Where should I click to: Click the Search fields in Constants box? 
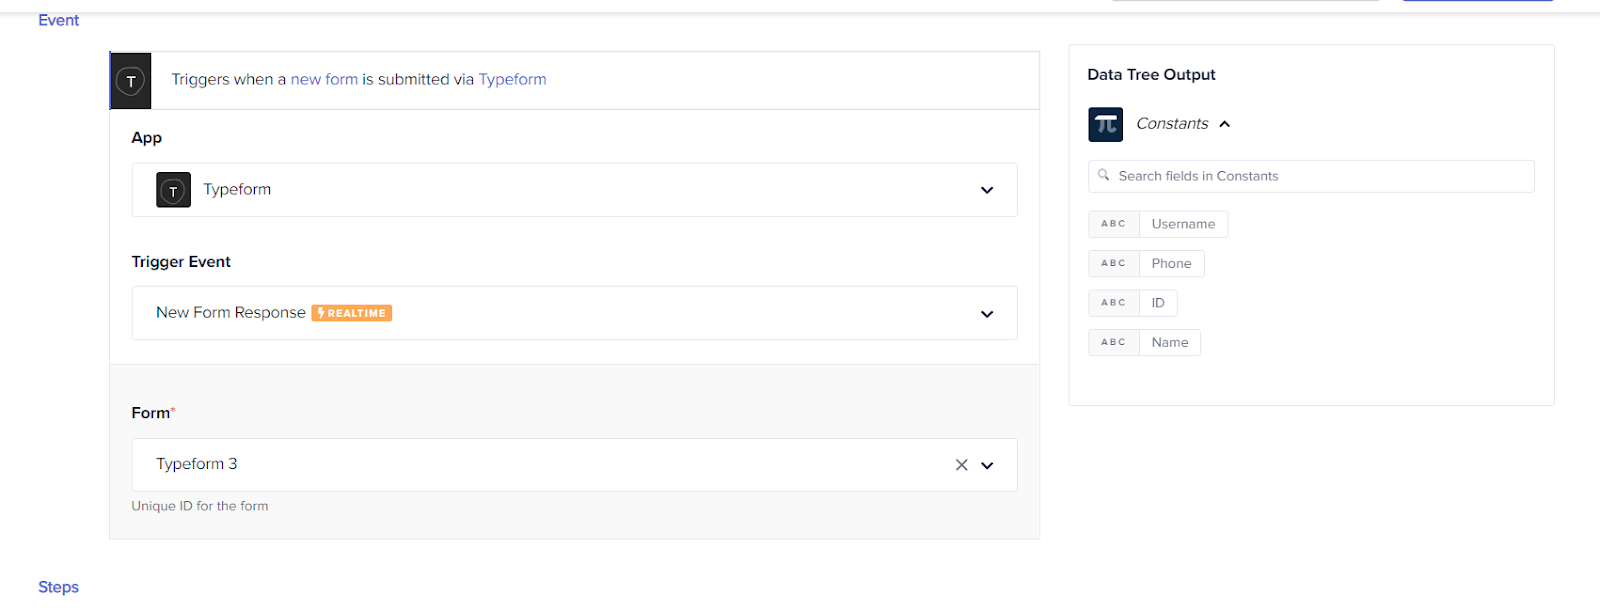[1311, 176]
